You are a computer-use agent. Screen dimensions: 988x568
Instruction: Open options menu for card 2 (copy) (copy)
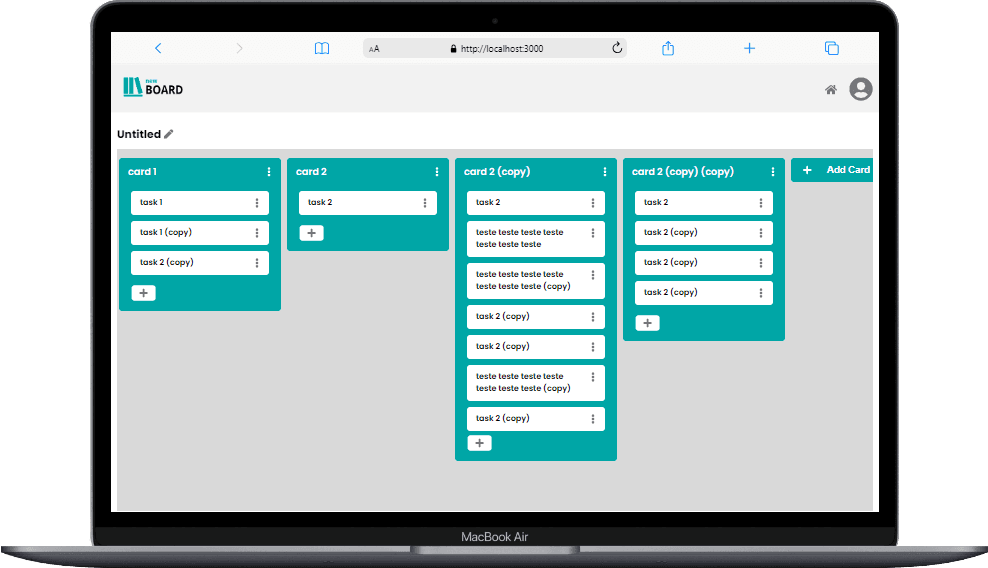click(773, 171)
